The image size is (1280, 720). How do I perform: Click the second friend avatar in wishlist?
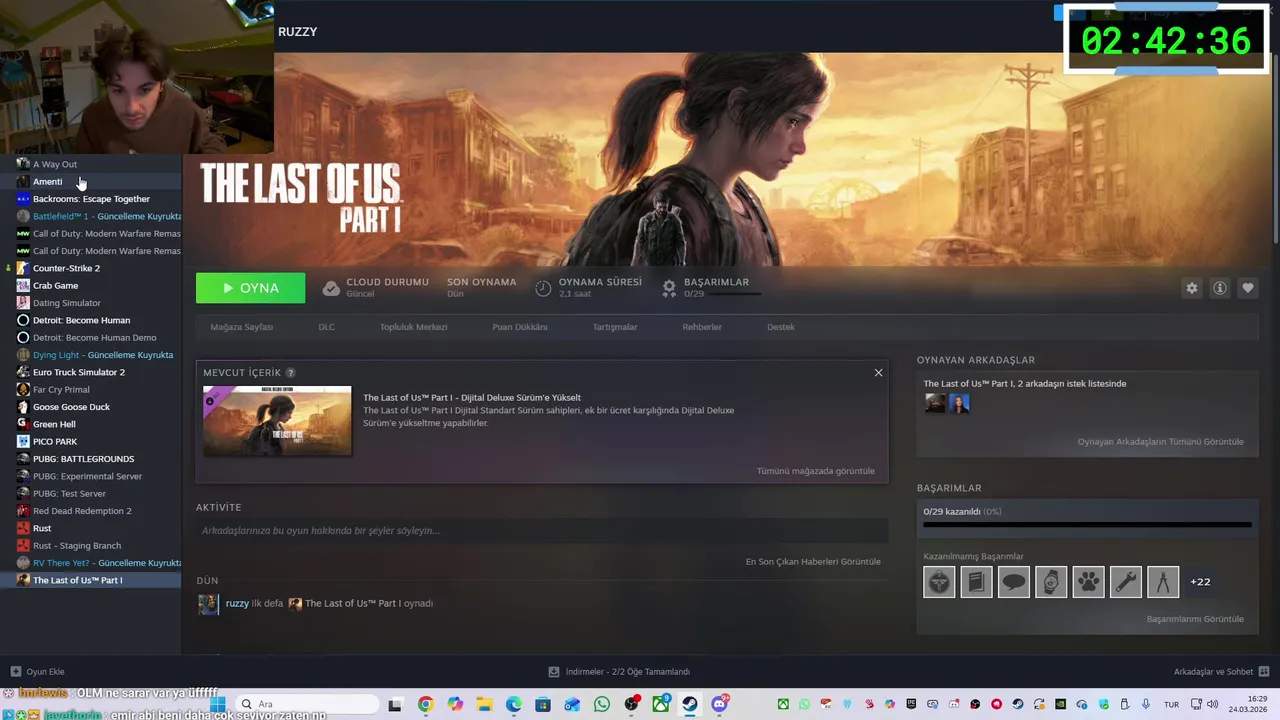point(959,403)
